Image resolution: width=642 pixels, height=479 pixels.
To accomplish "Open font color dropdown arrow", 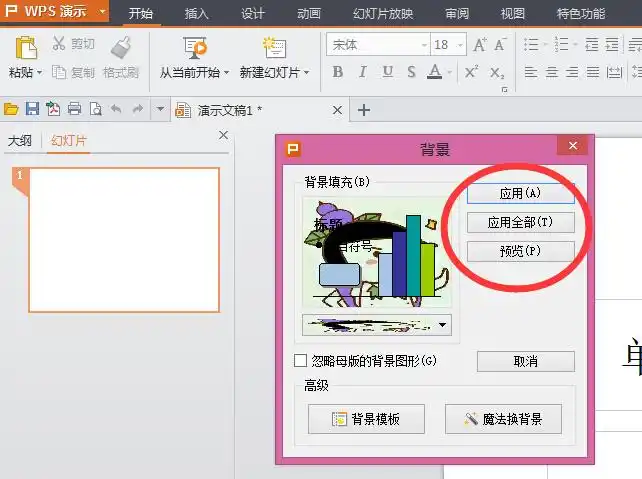I will click(x=450, y=73).
